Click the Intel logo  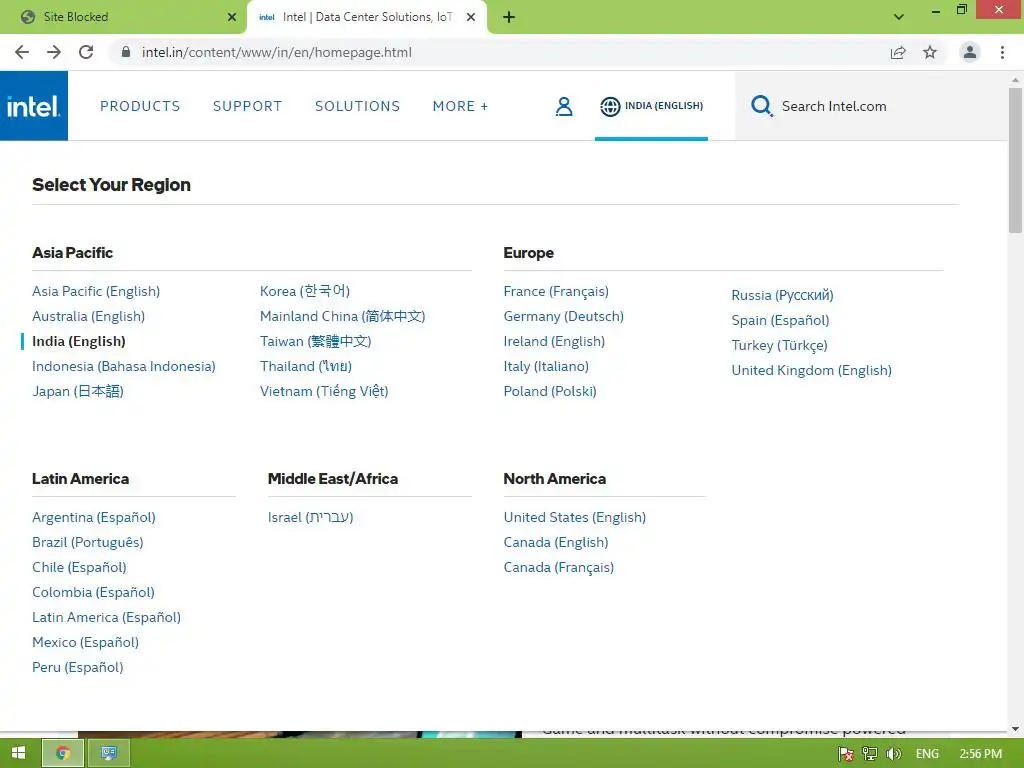[33, 106]
